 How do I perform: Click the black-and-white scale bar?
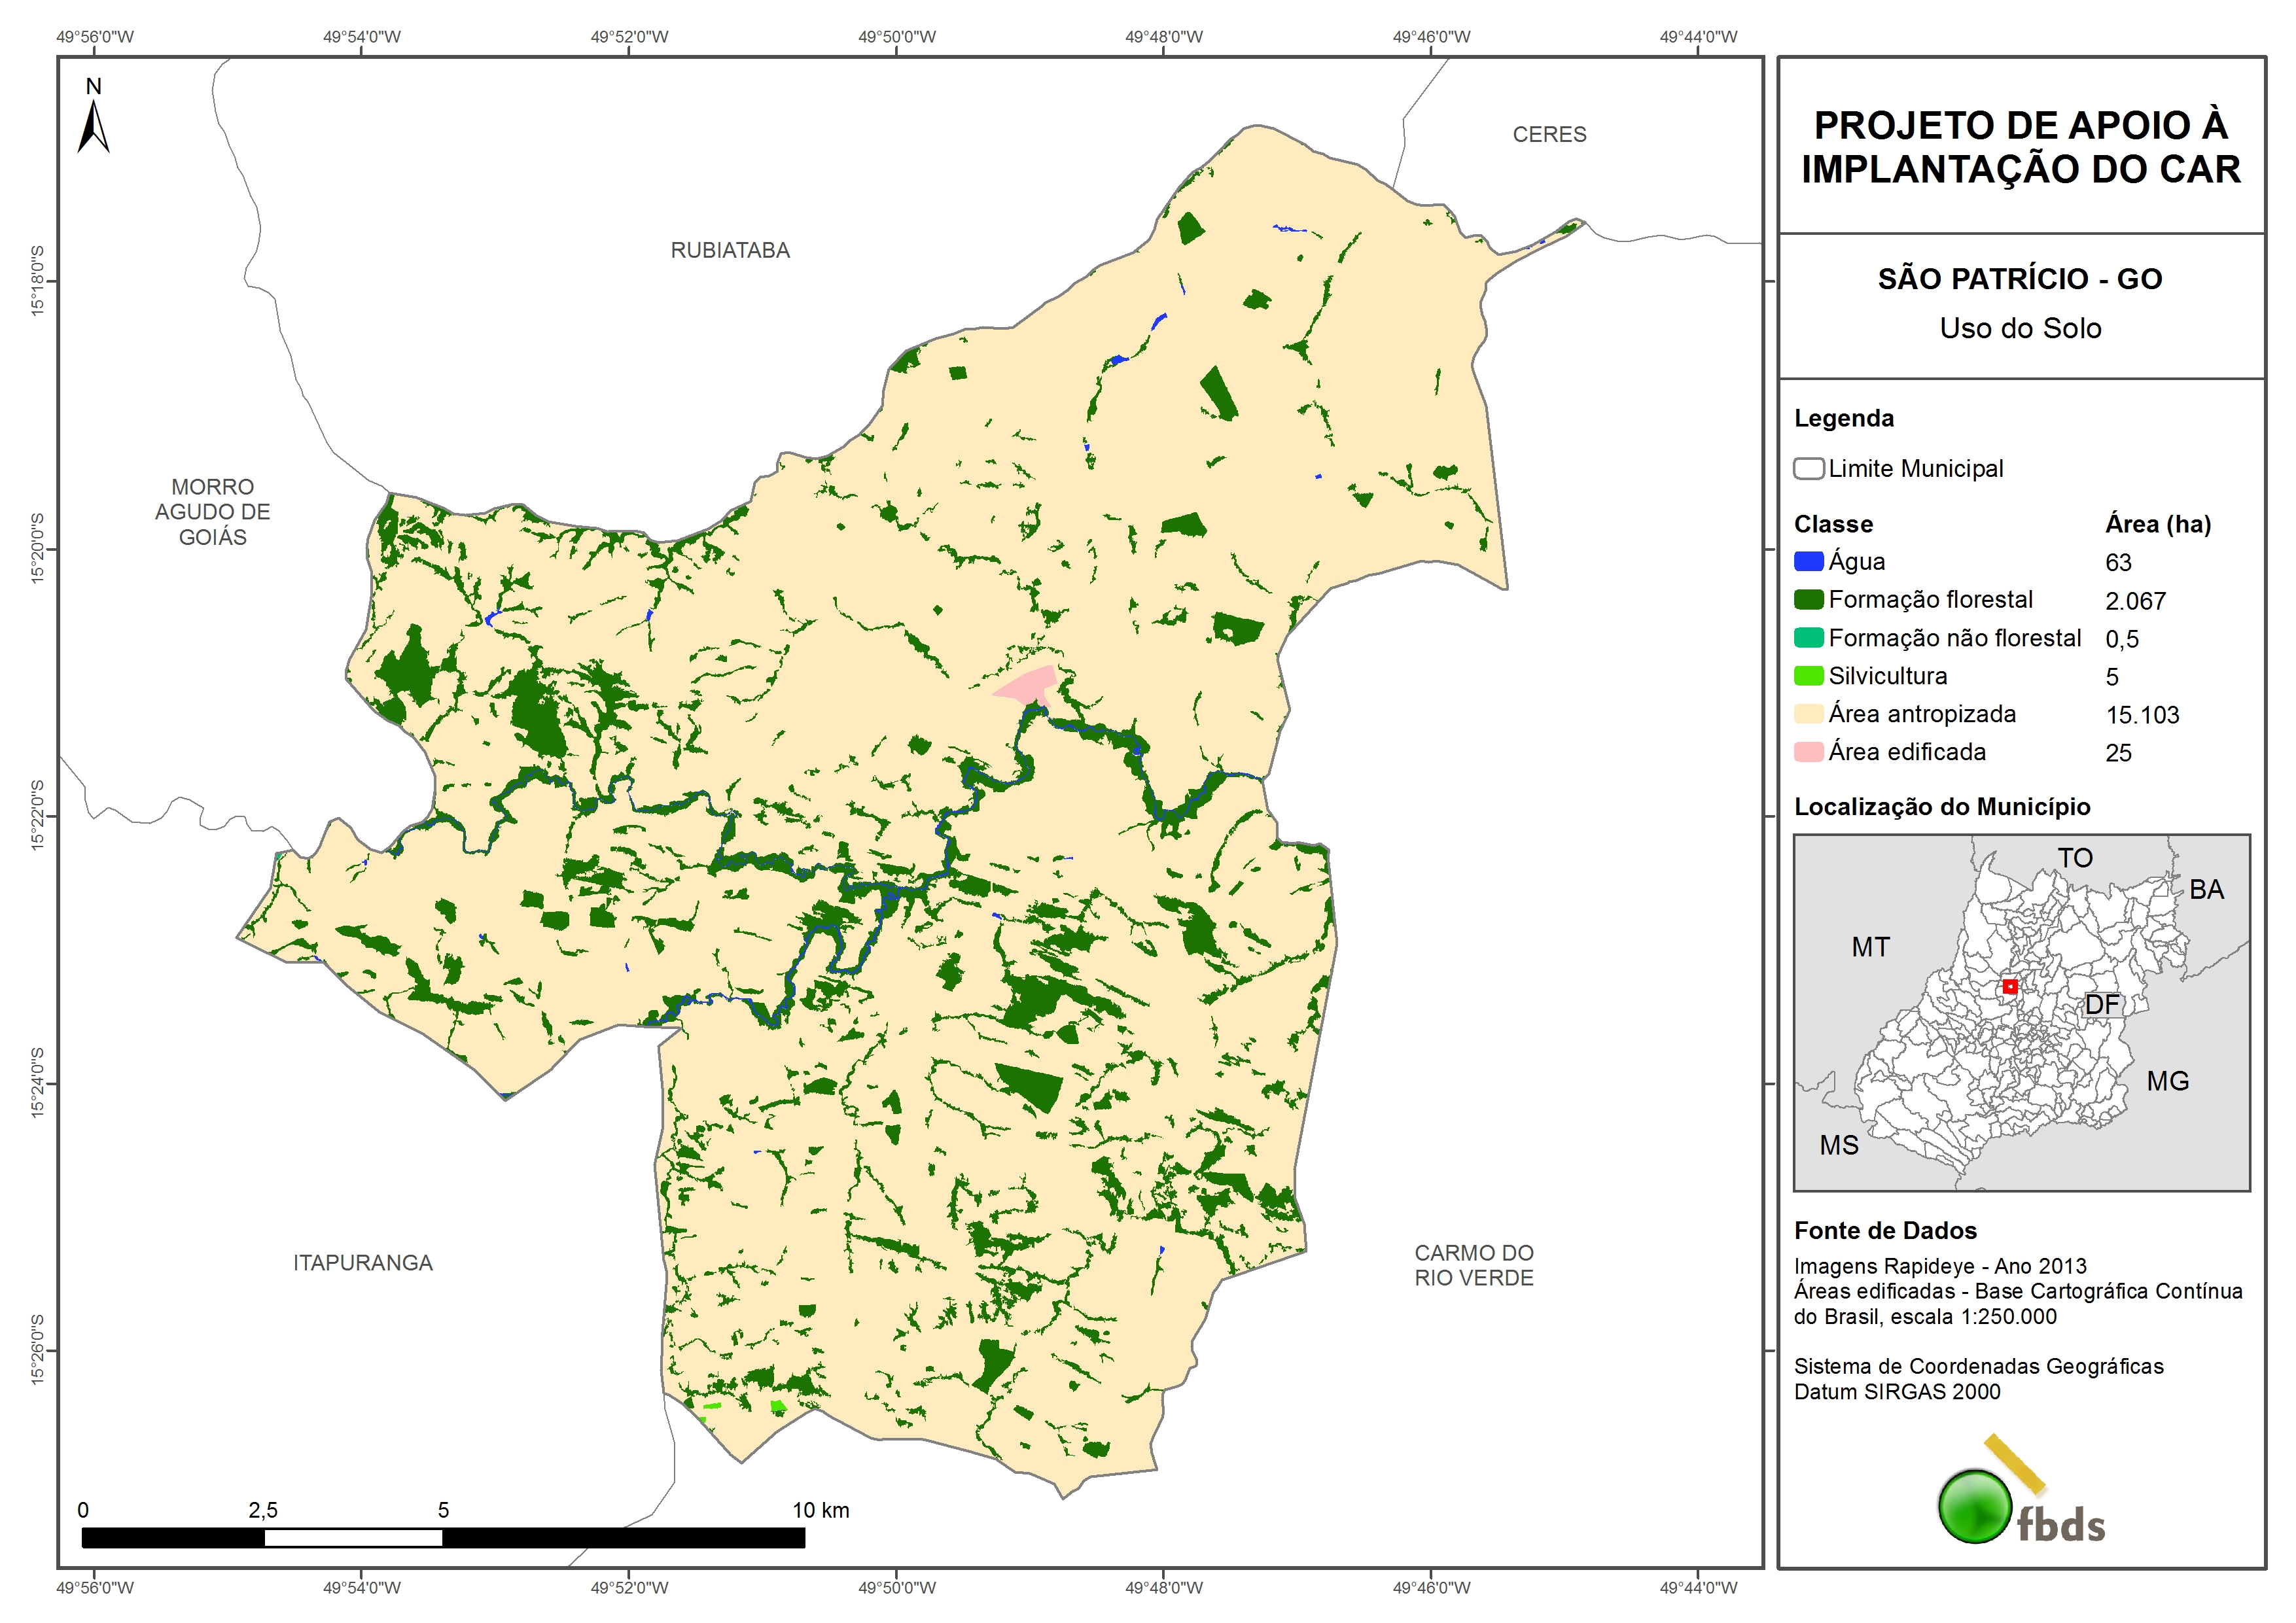coord(443,1537)
